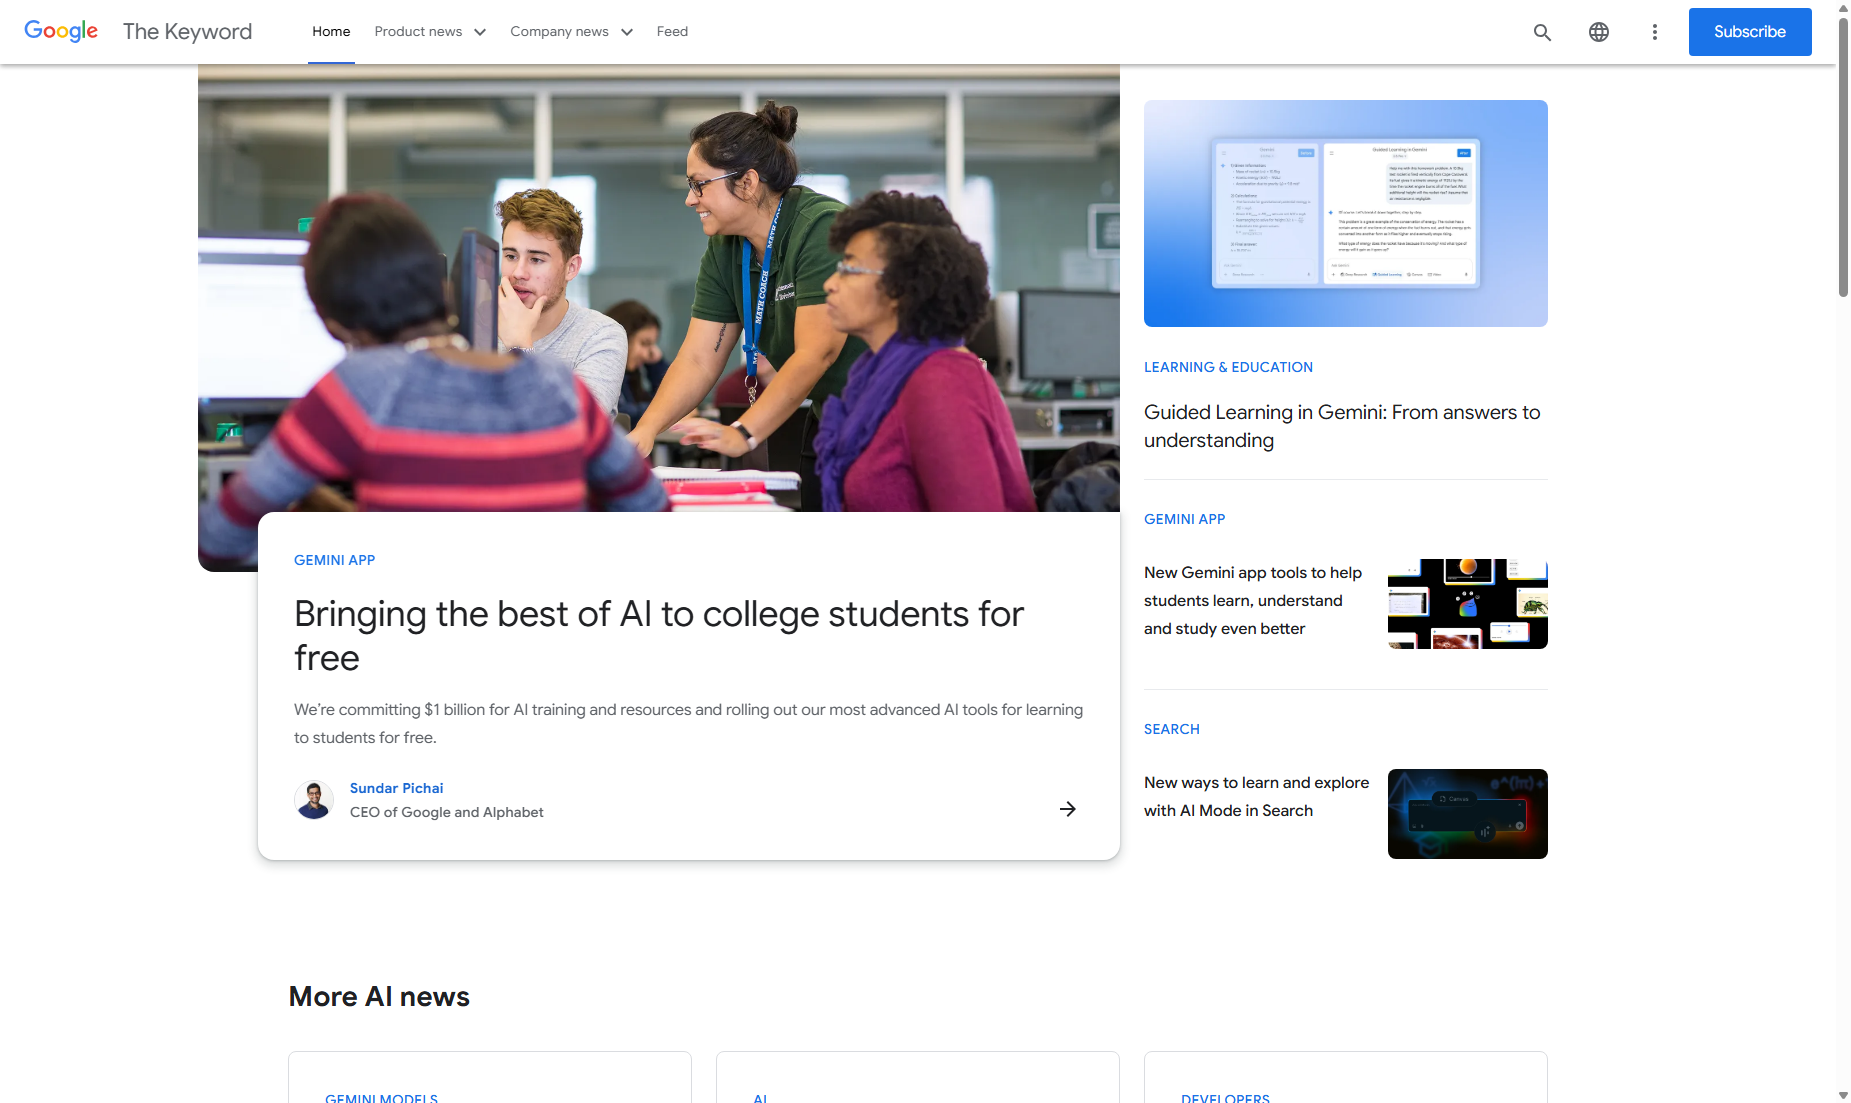Click the scrollbar up arrow
Screen dimensions: 1851x1103
coord(1843,8)
